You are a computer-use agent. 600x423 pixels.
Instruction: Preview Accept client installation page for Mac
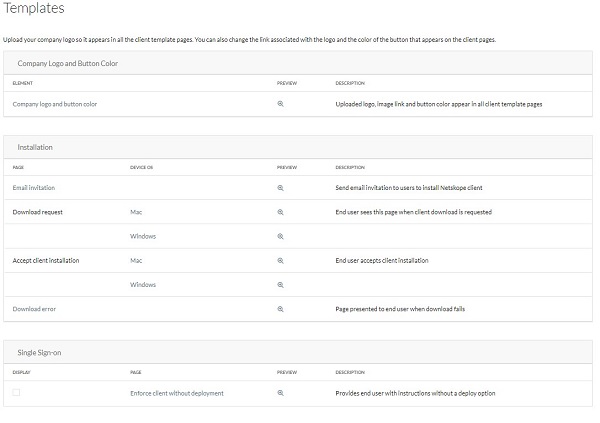281,260
